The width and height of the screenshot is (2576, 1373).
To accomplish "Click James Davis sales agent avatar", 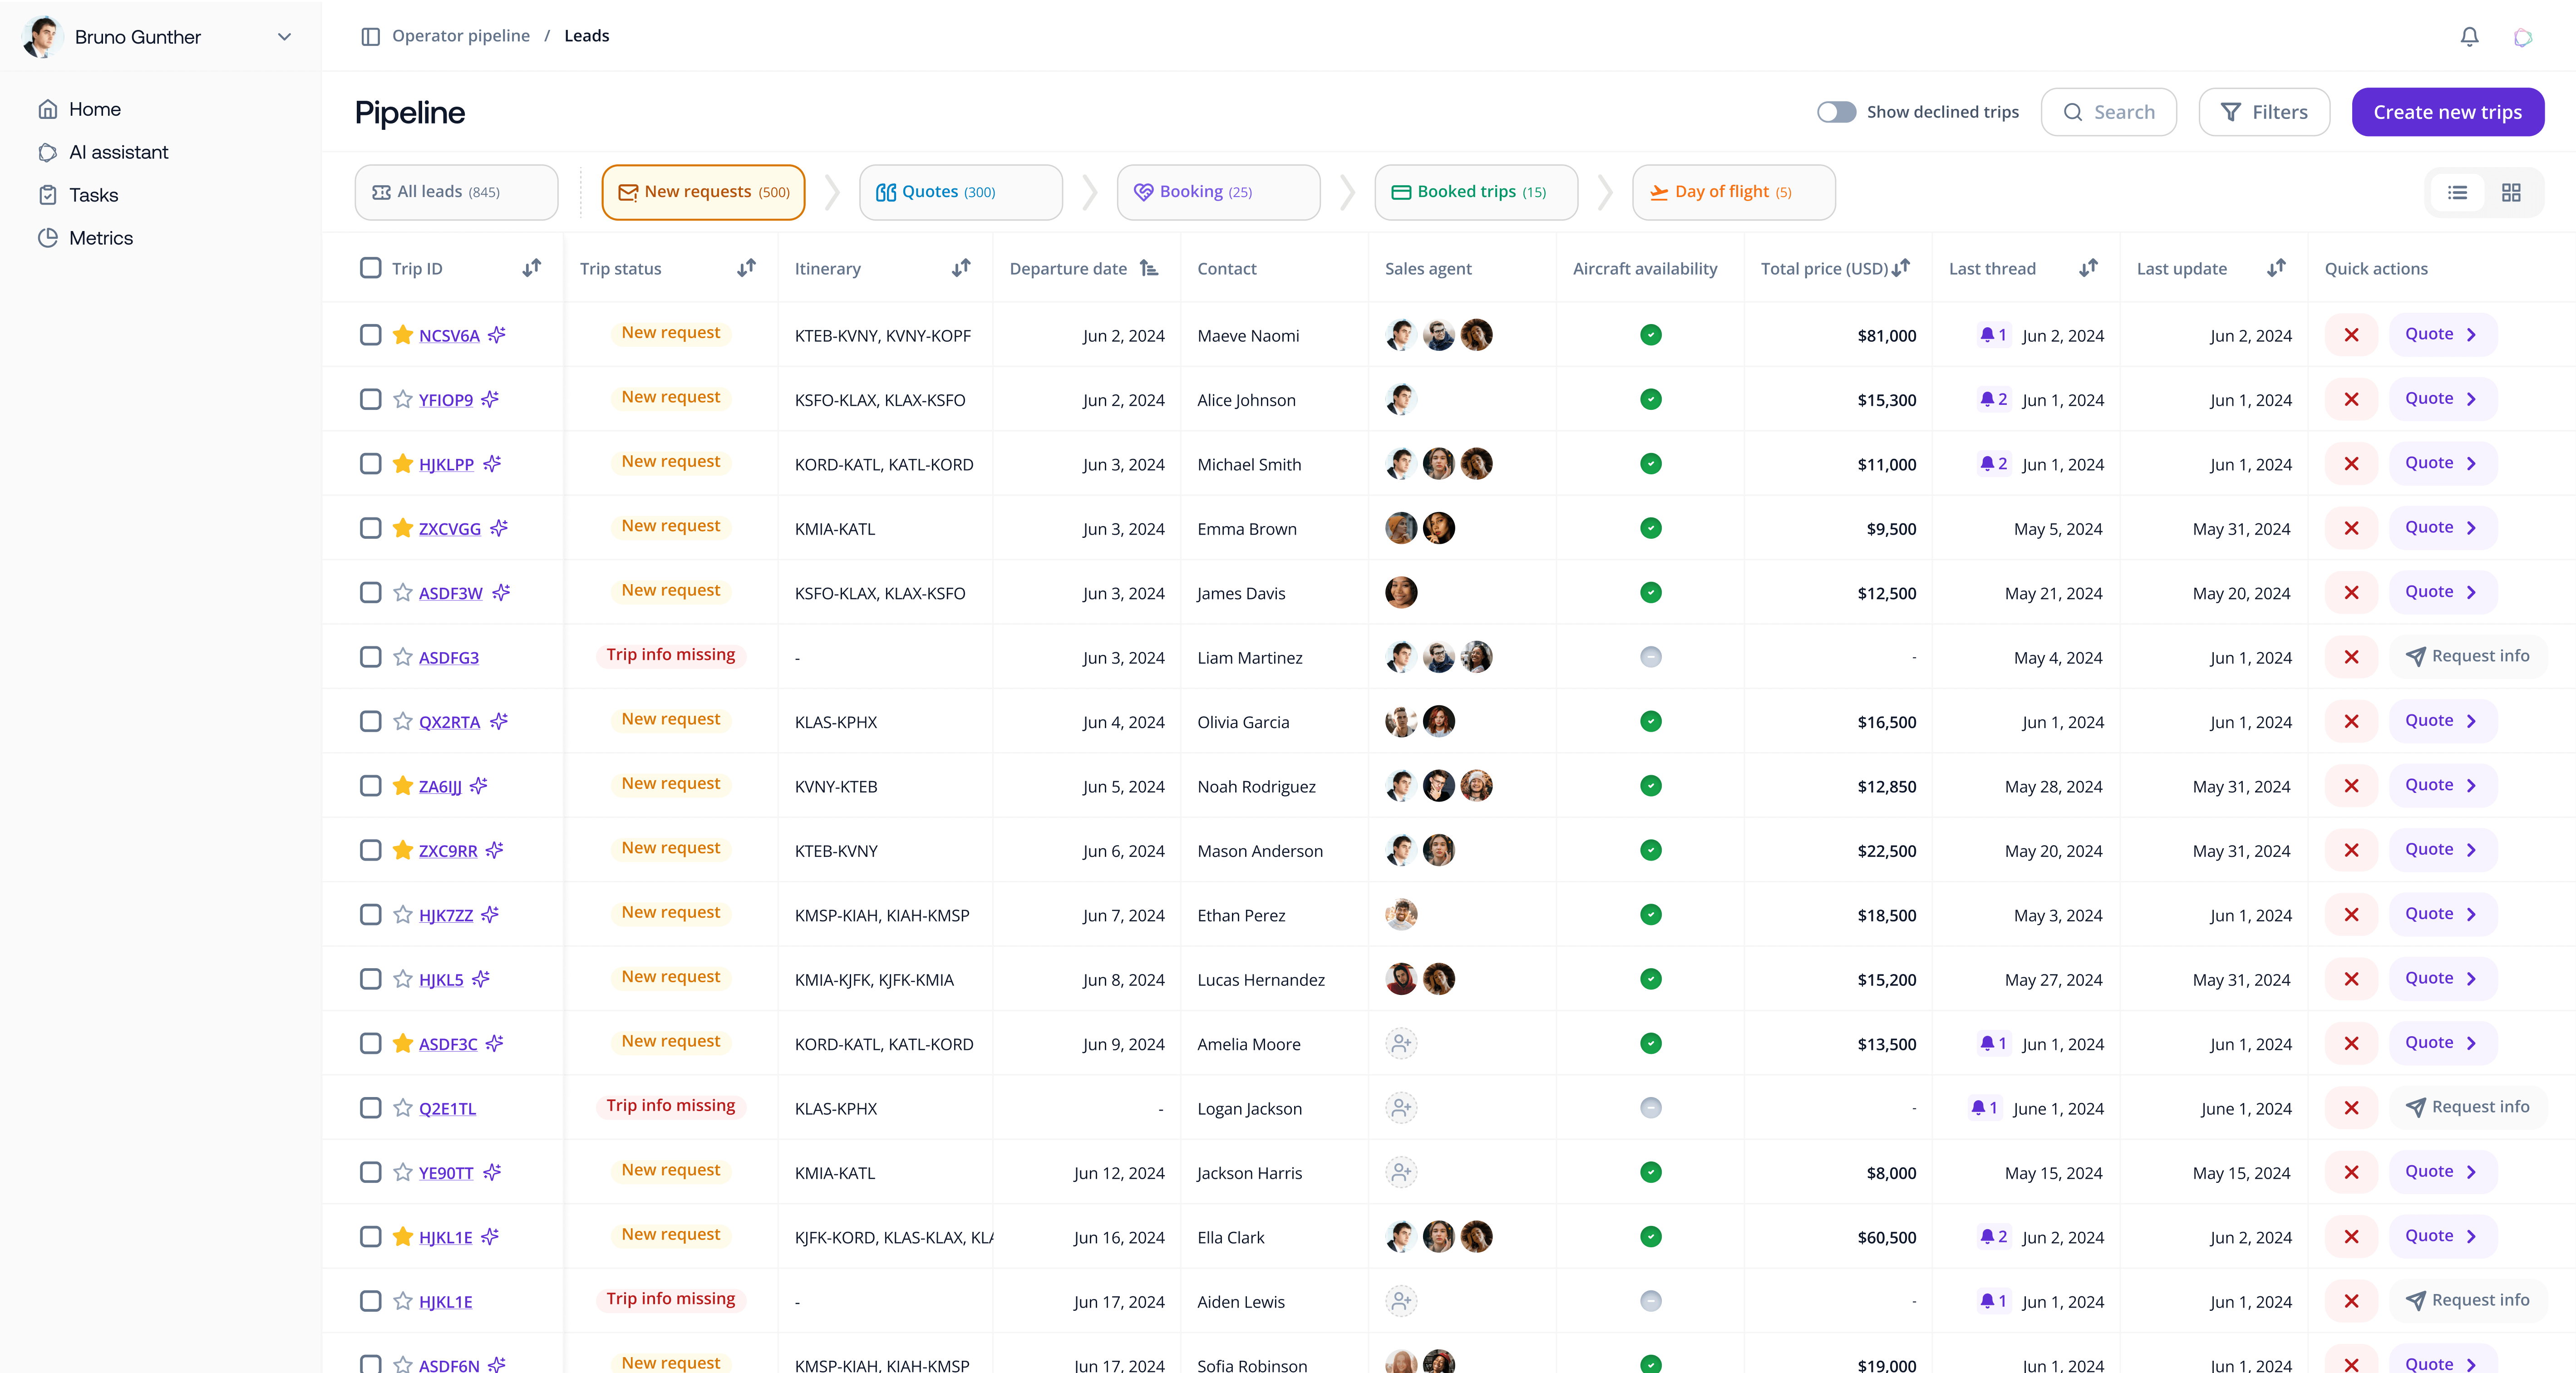I will 1401,592.
